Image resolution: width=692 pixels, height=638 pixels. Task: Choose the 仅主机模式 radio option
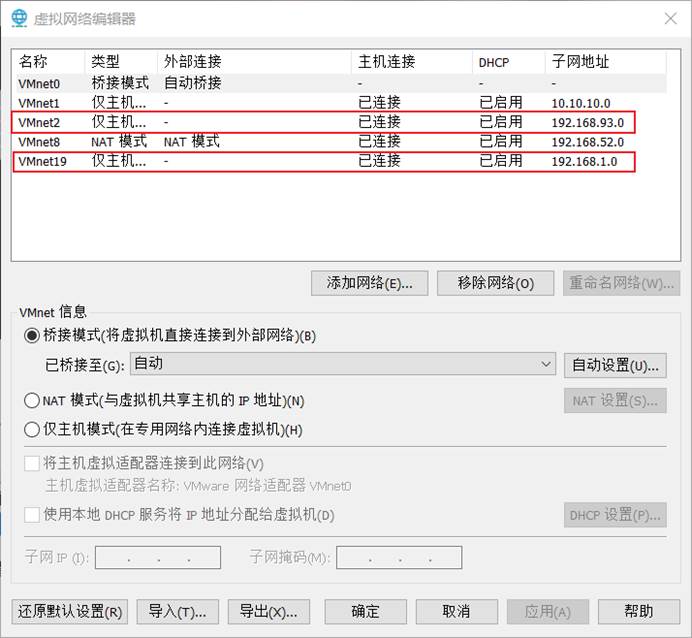coord(32,429)
